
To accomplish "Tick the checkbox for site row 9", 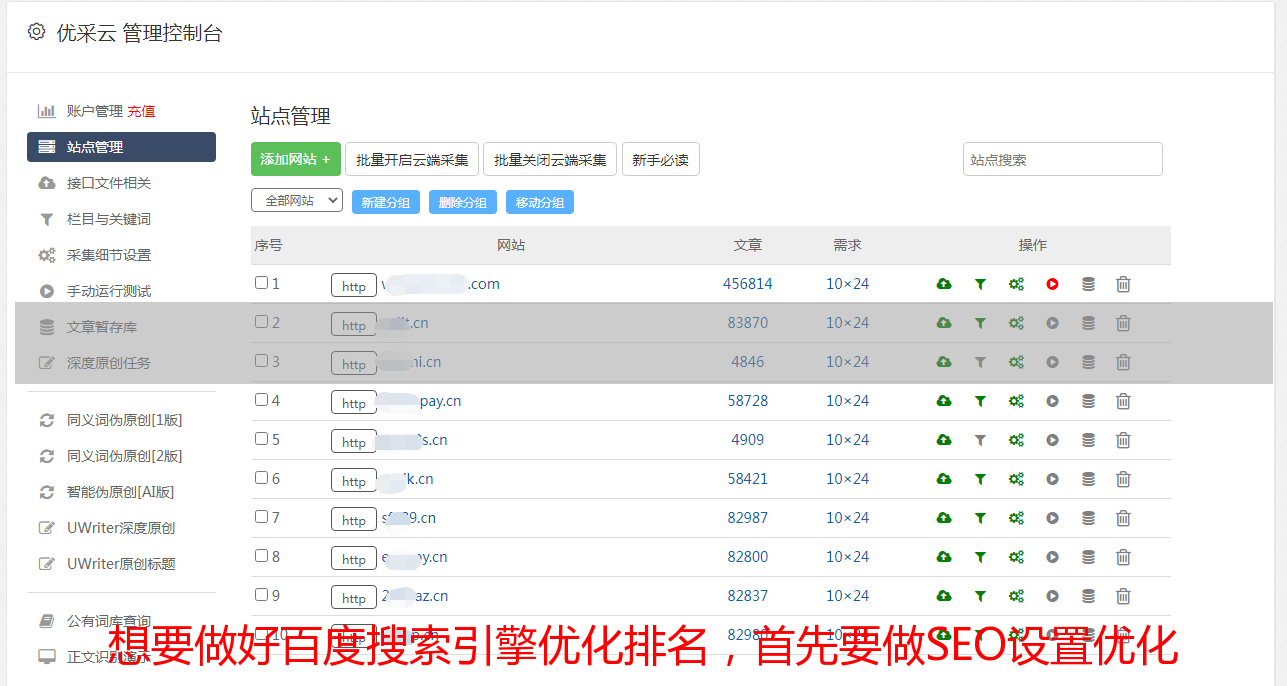I will point(261,595).
